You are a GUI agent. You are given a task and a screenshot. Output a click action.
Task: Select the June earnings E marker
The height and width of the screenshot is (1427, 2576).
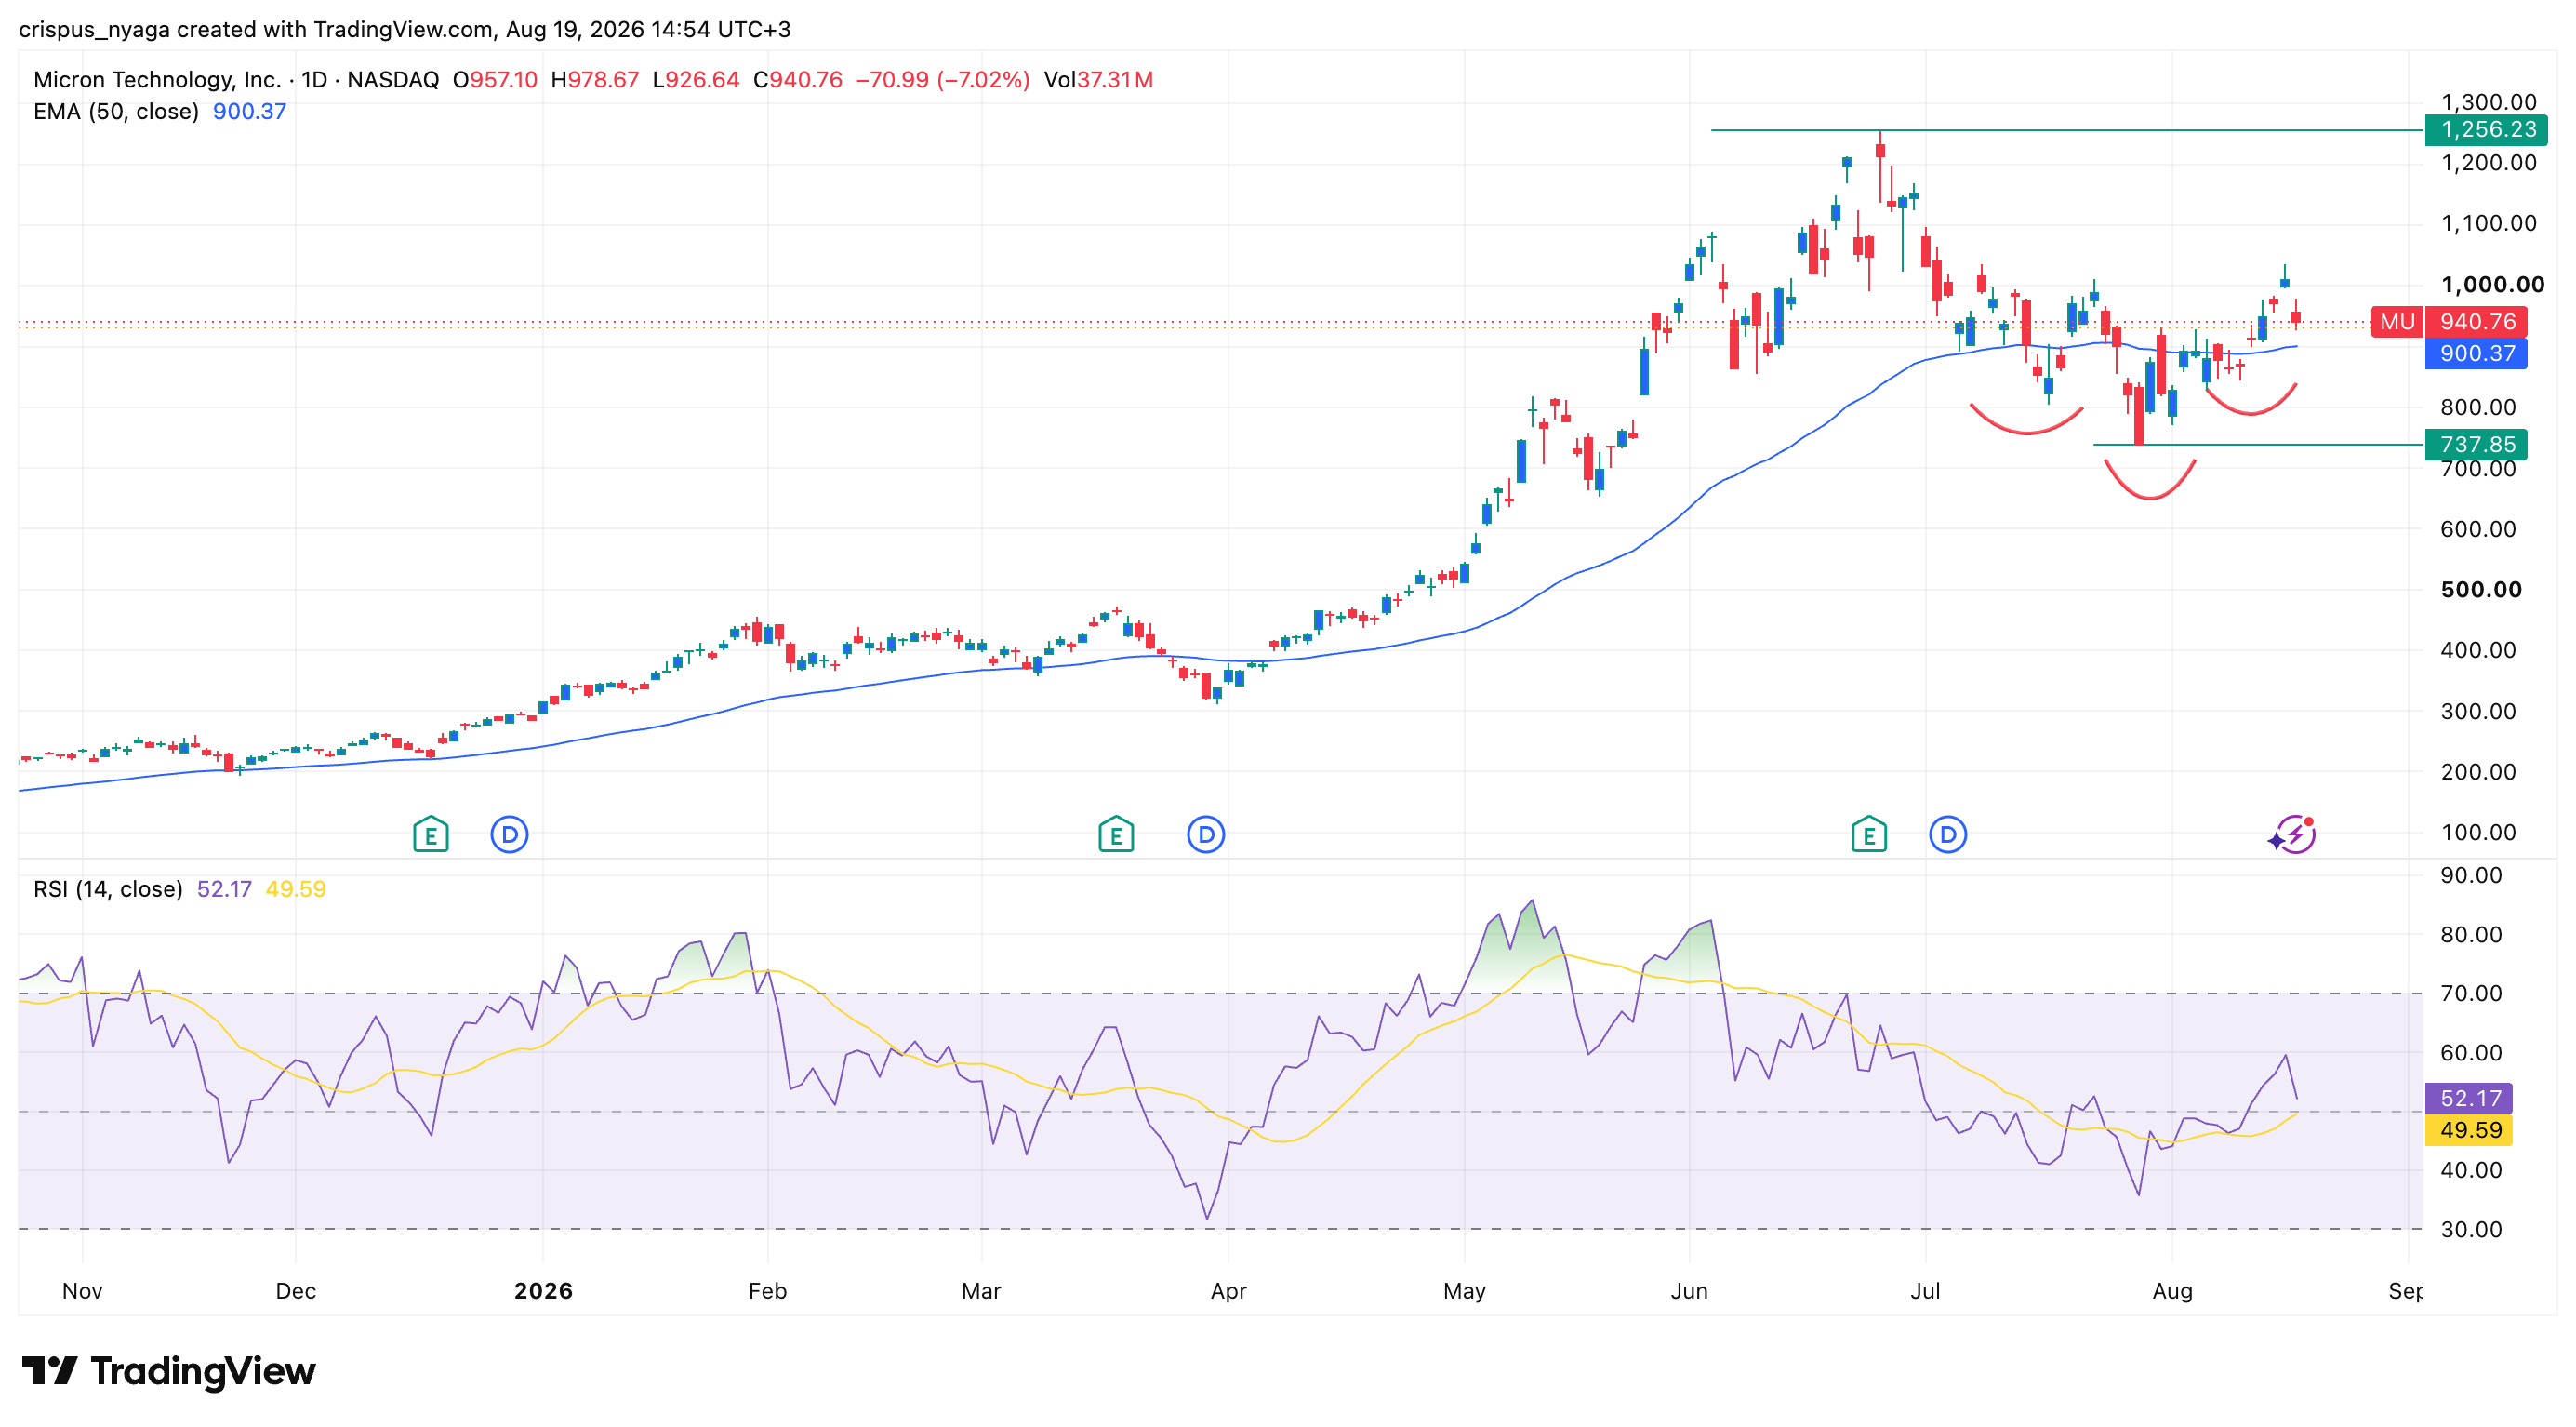click(x=1869, y=834)
